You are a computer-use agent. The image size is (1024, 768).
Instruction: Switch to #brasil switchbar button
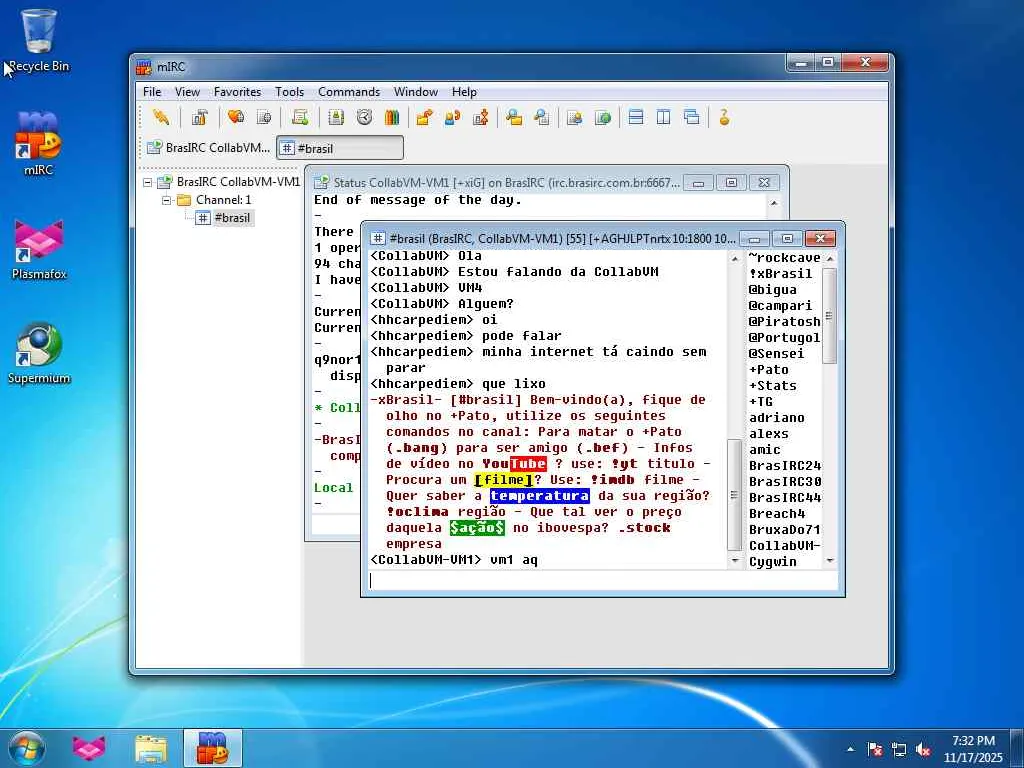340,148
